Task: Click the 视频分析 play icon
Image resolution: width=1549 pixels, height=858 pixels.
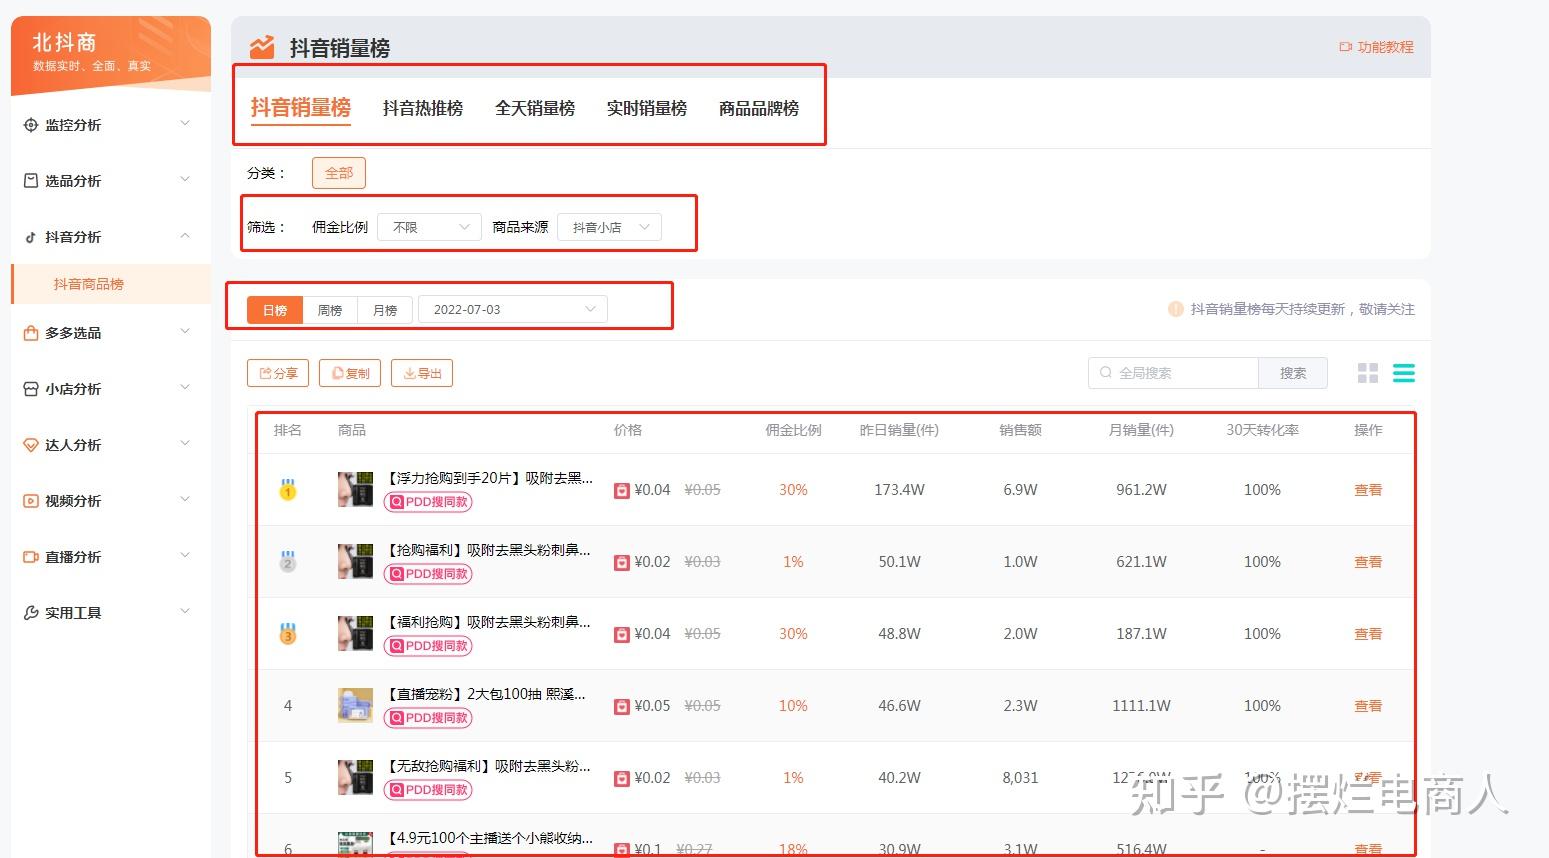Action: [31, 501]
